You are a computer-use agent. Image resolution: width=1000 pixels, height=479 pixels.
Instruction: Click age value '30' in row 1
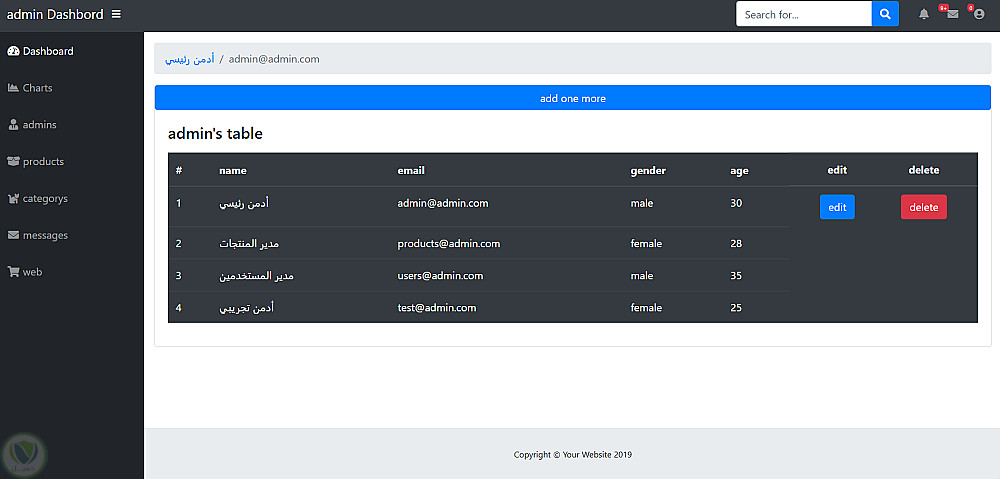click(736, 203)
